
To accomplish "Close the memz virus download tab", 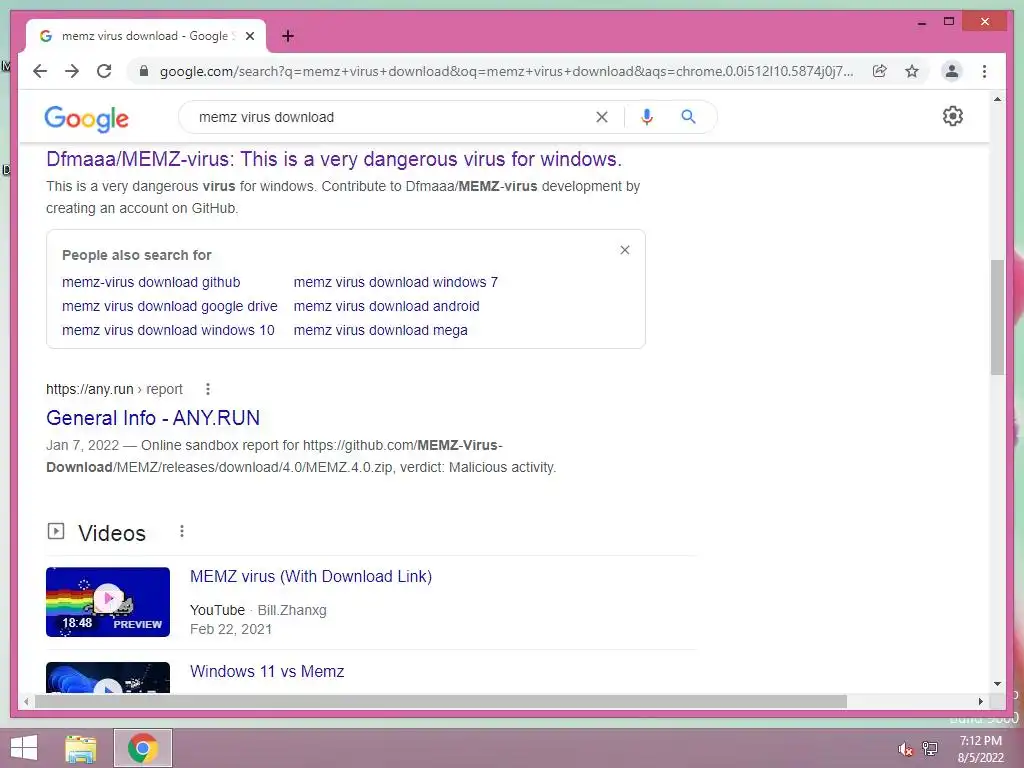I will [x=250, y=36].
